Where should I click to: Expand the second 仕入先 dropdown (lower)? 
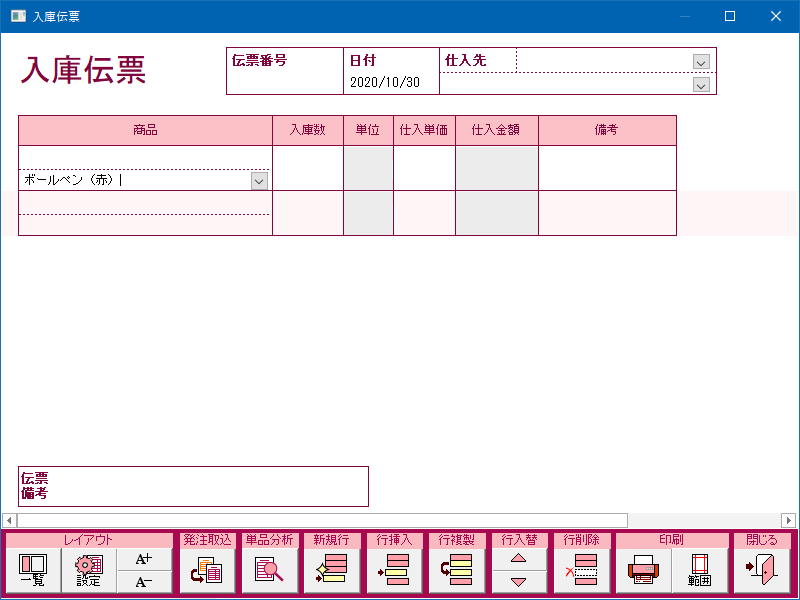[x=701, y=85]
